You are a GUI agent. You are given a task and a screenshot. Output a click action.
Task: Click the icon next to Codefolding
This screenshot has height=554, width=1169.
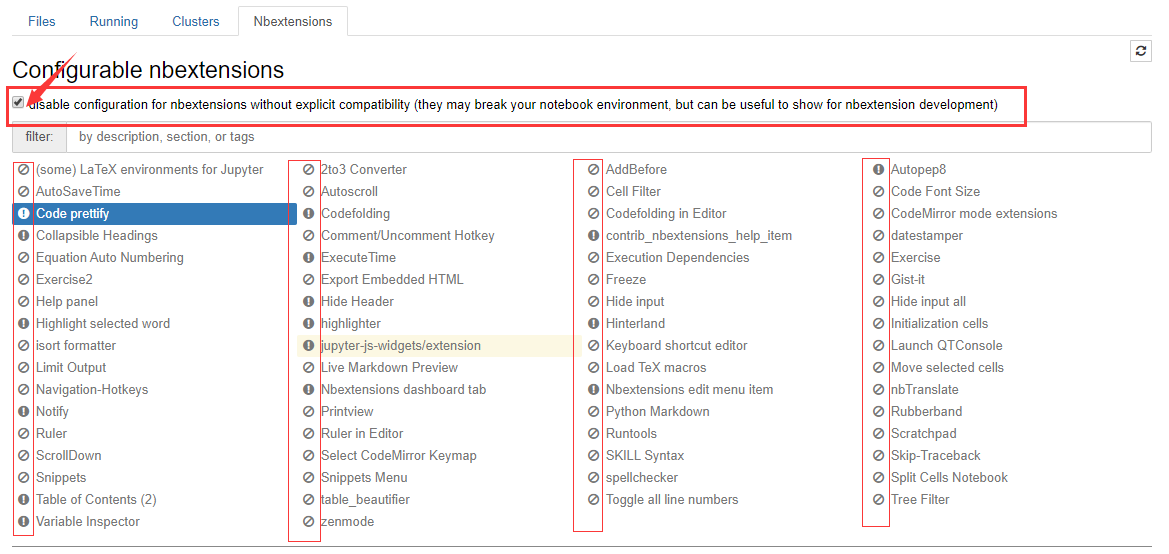(x=308, y=214)
